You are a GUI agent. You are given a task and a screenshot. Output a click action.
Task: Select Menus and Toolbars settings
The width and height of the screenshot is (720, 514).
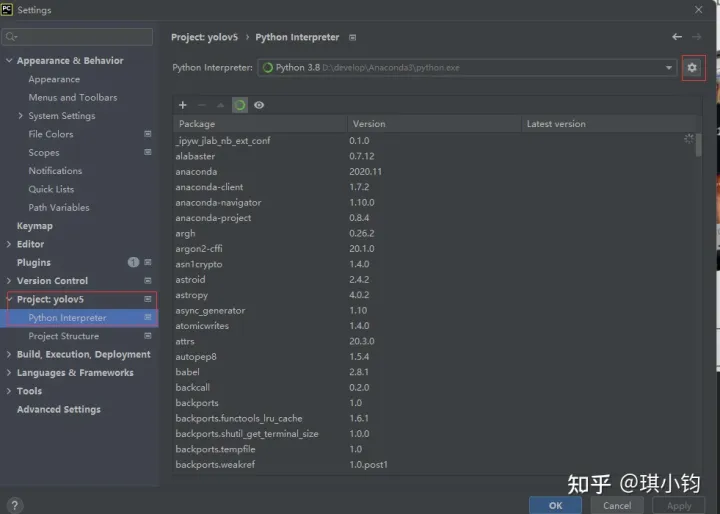coord(73,97)
